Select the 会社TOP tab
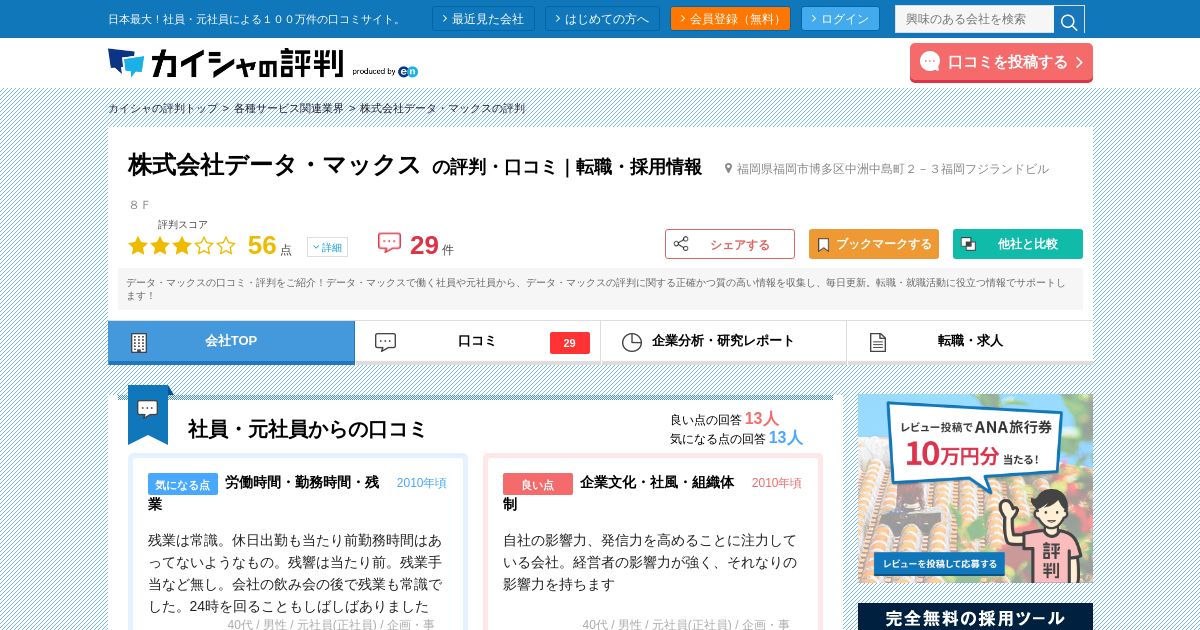 (x=231, y=342)
